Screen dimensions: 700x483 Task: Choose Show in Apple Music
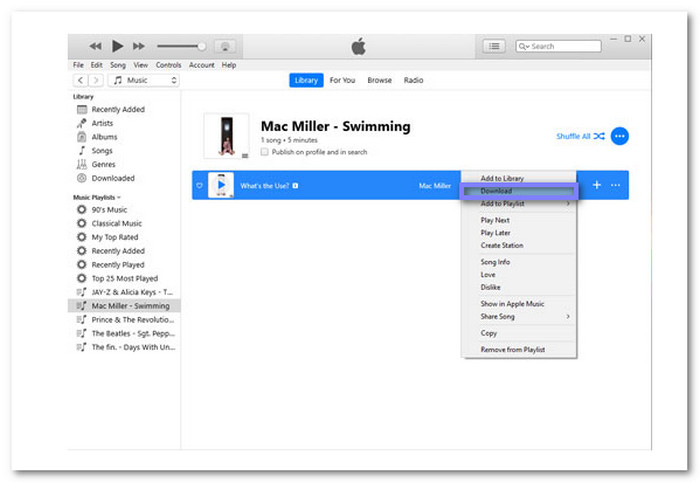pyautogui.click(x=519, y=304)
